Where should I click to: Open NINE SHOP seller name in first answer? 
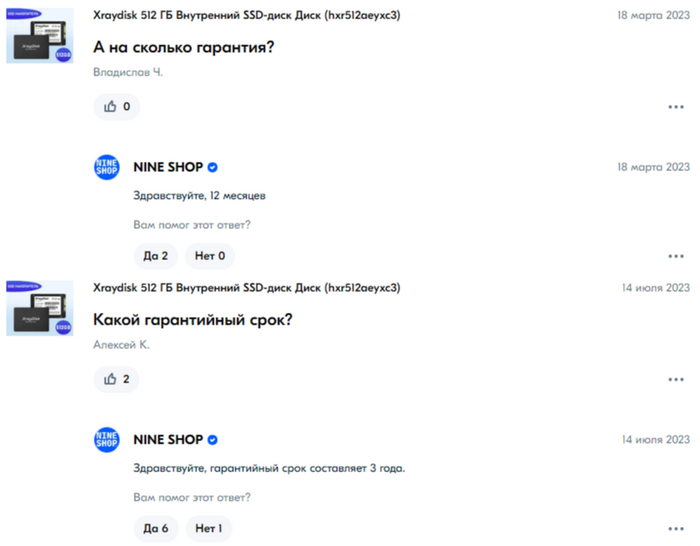click(167, 167)
